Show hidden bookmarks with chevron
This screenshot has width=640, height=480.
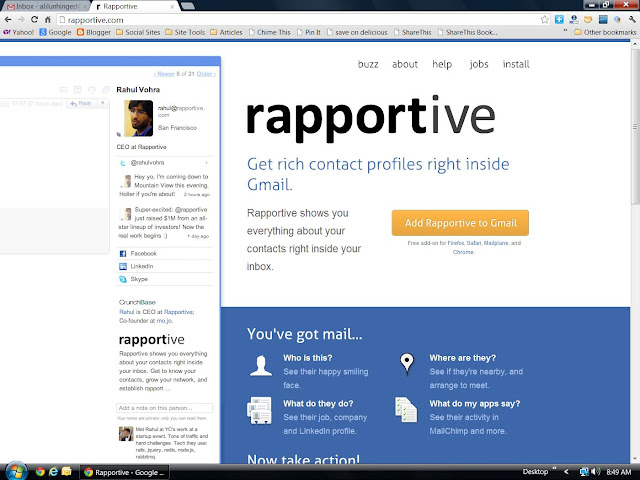565,31
